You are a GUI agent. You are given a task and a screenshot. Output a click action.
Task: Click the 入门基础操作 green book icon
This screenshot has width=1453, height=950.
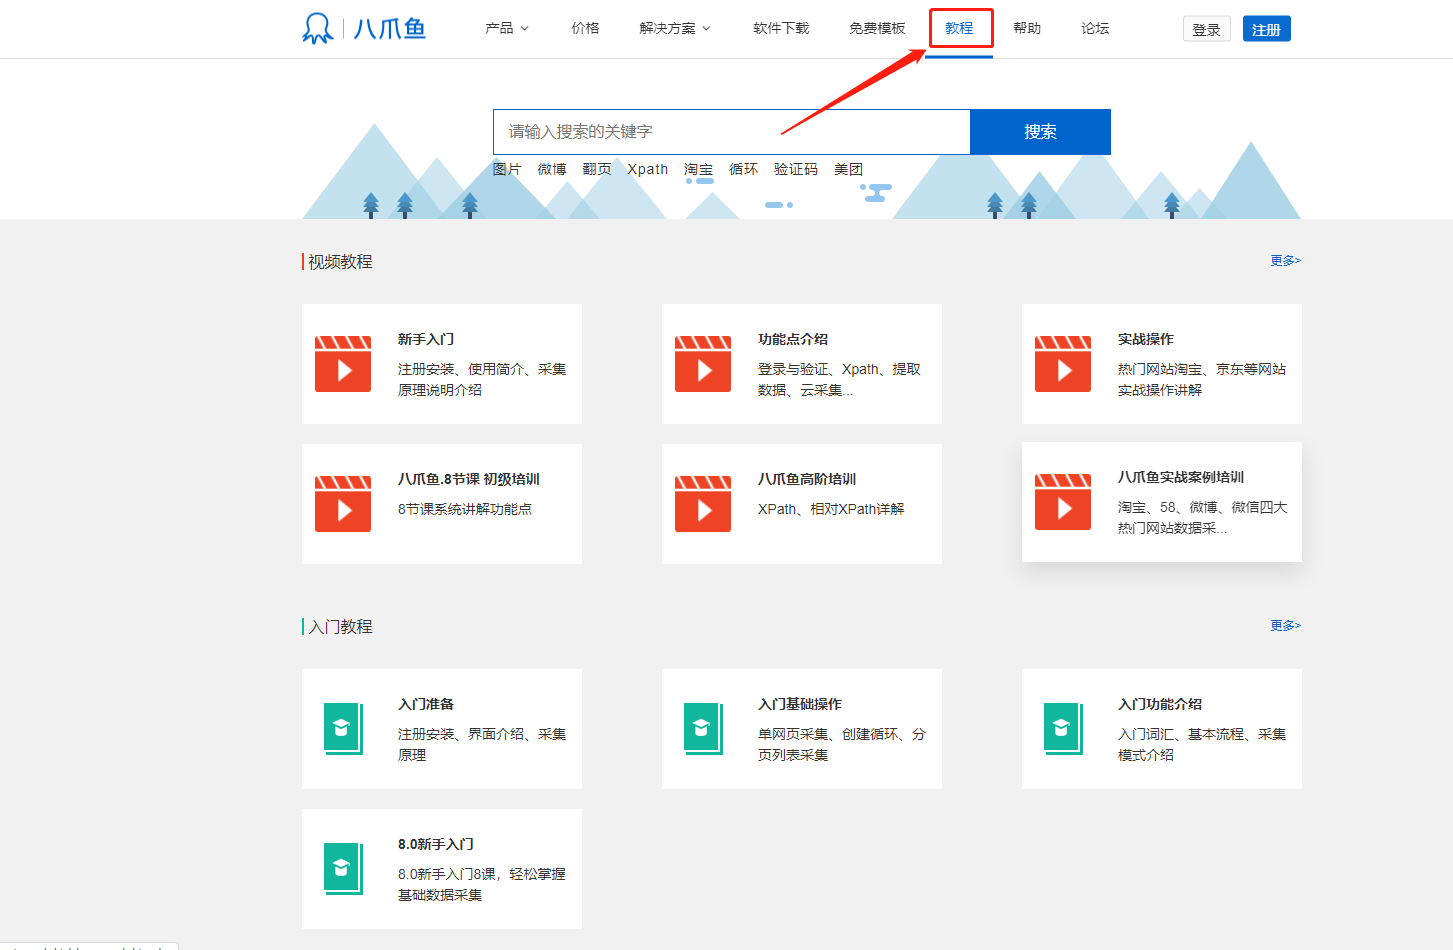[x=703, y=729]
